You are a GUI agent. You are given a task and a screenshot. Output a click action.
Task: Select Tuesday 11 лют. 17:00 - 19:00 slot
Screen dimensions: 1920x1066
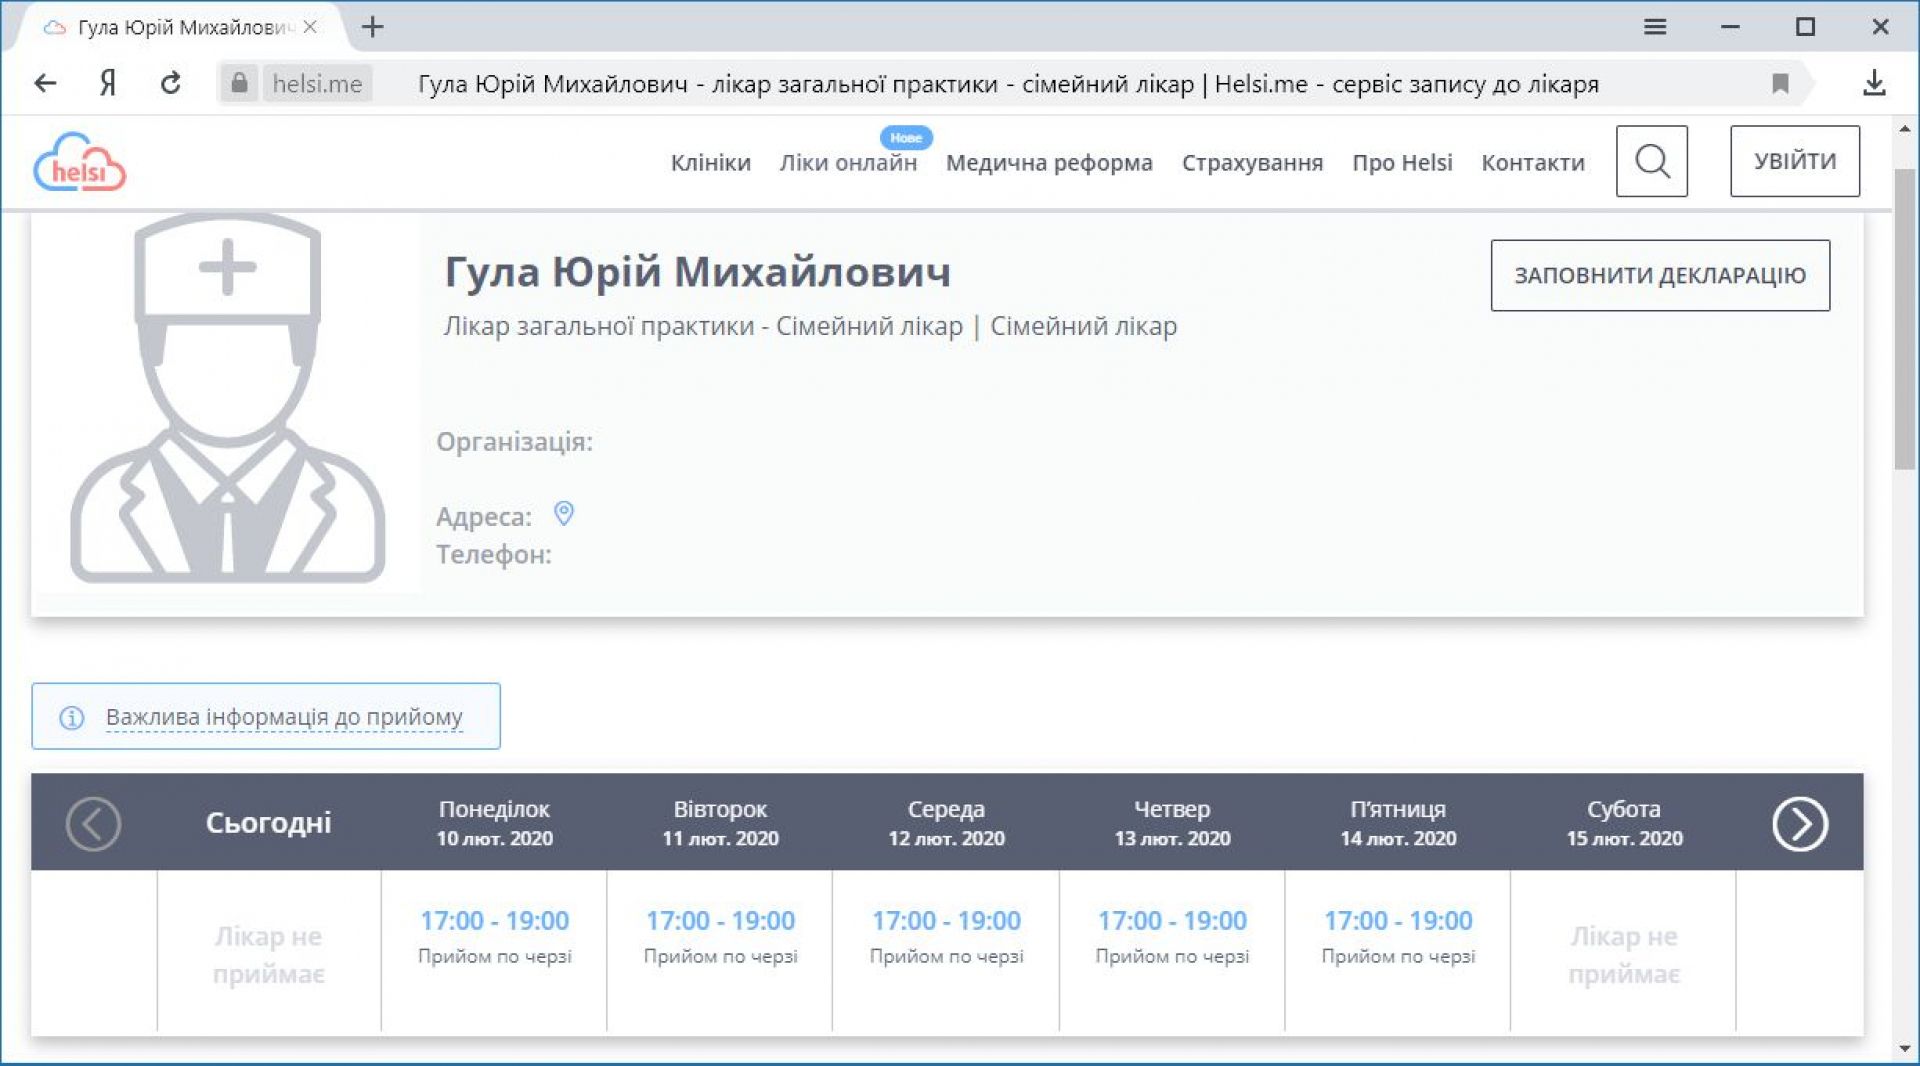click(720, 920)
